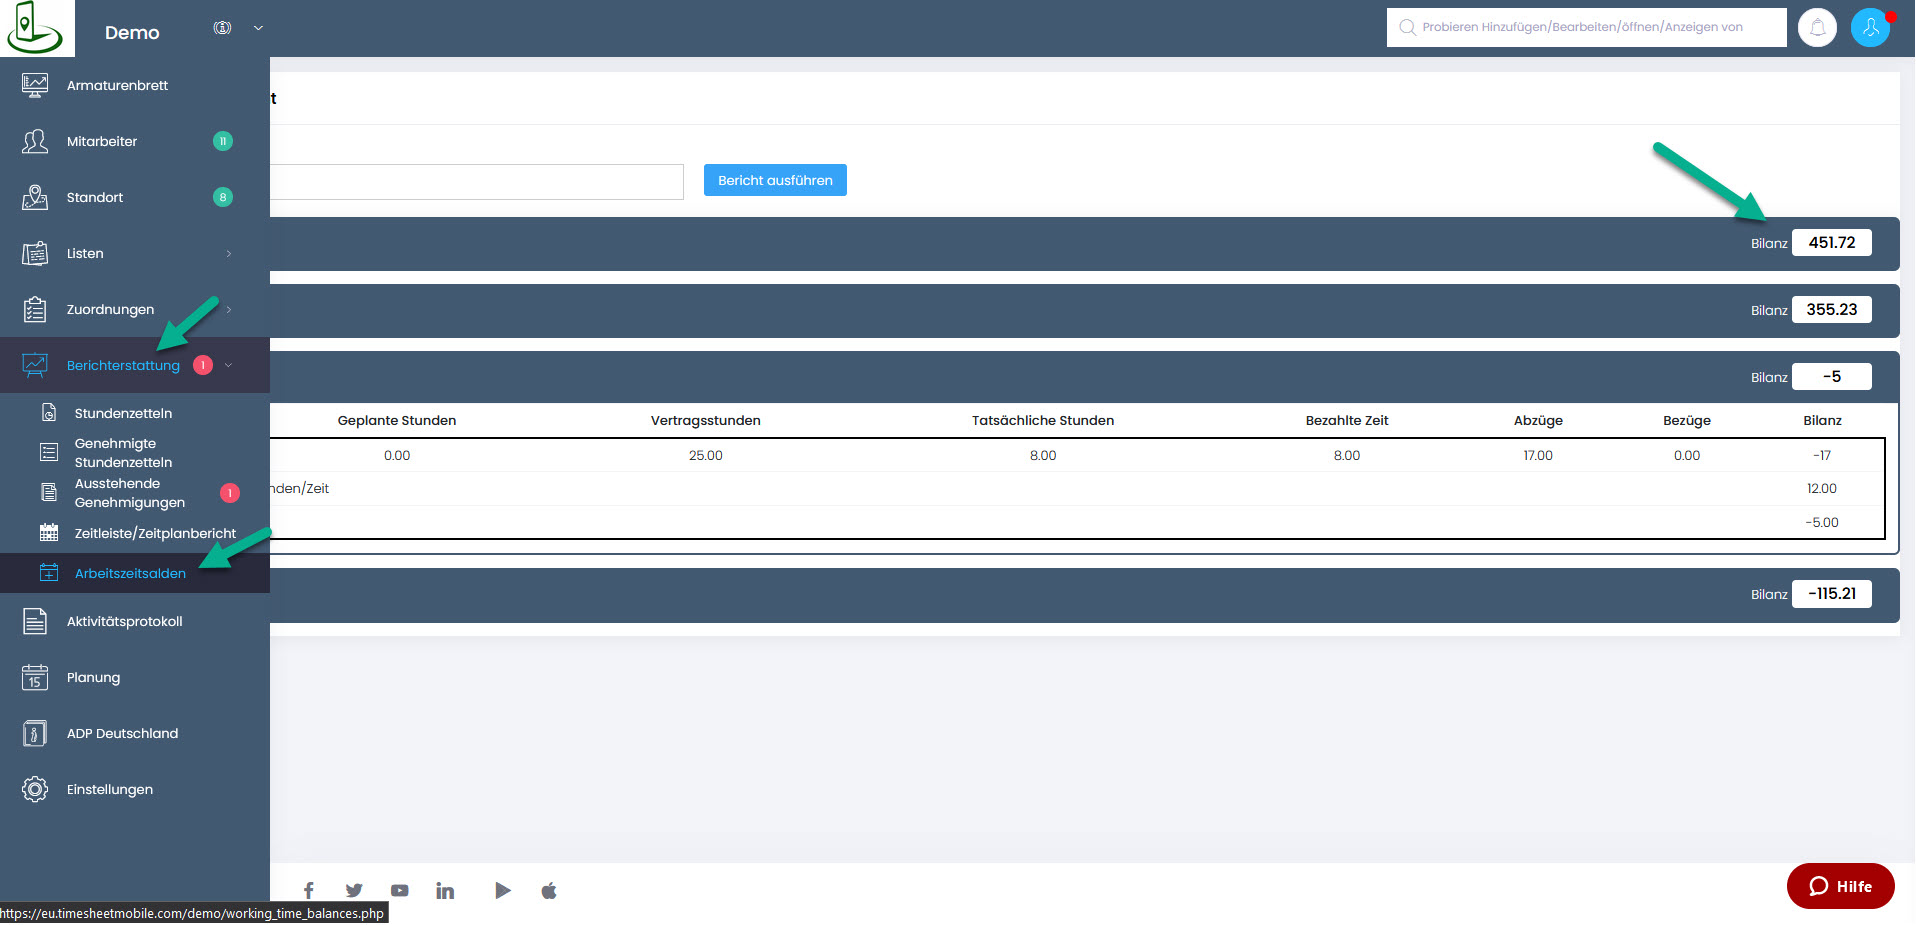Open Armaturenbrett dashboard

(117, 85)
